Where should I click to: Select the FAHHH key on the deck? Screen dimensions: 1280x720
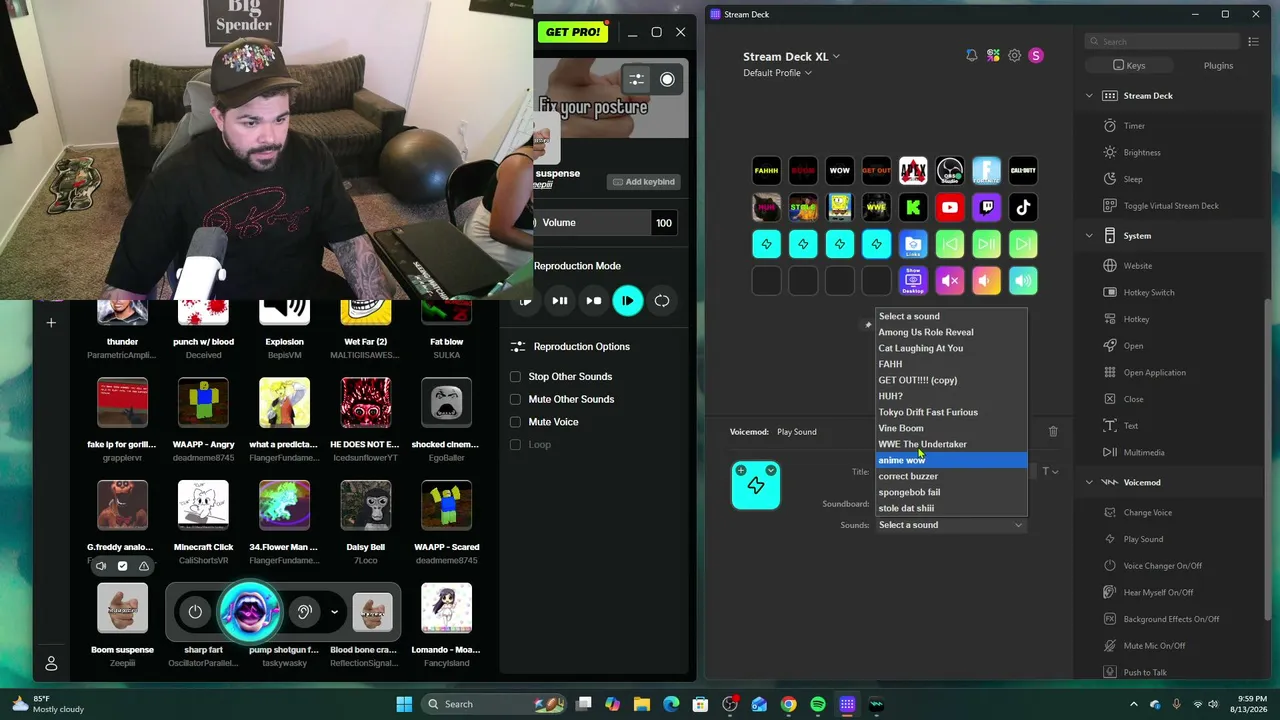[766, 171]
